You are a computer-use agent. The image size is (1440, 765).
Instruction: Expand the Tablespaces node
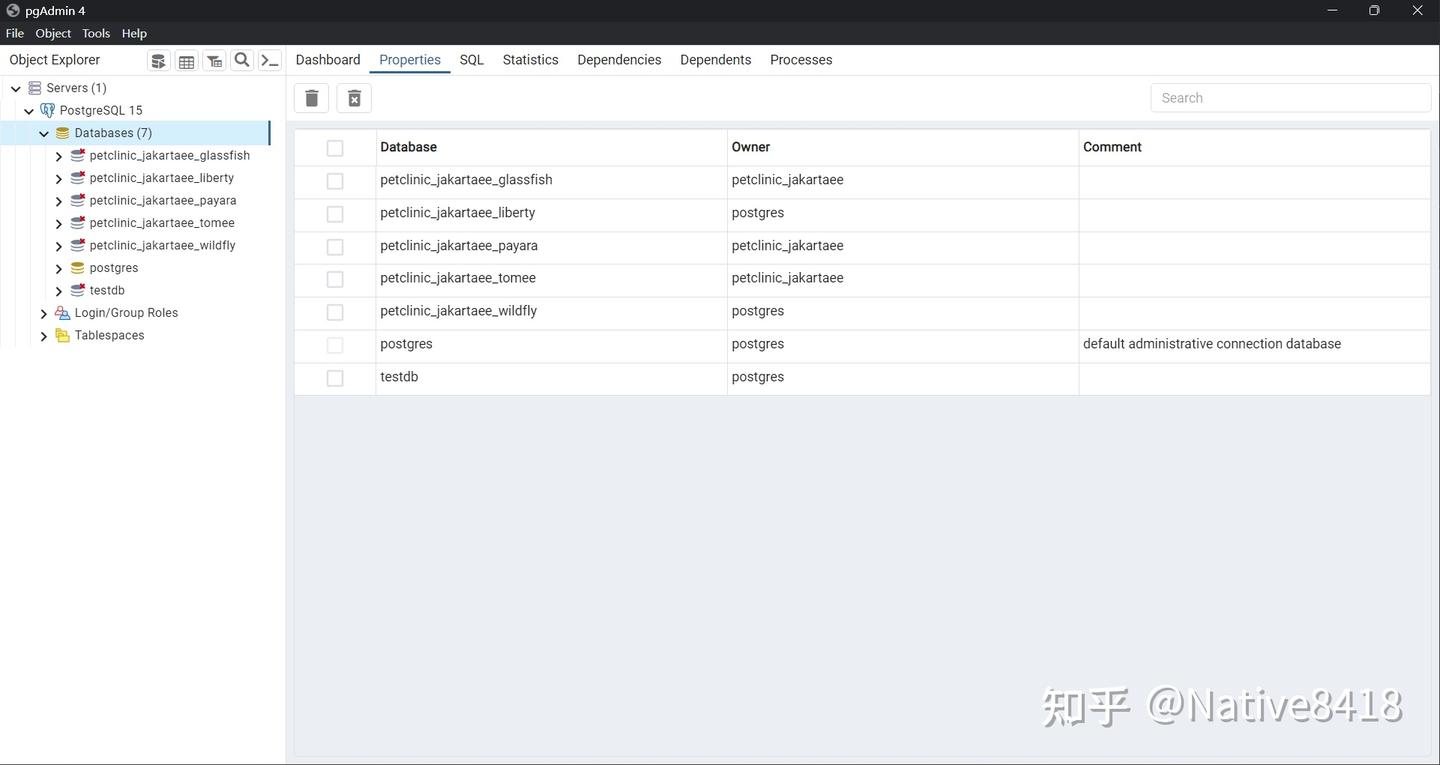pyautogui.click(x=44, y=336)
